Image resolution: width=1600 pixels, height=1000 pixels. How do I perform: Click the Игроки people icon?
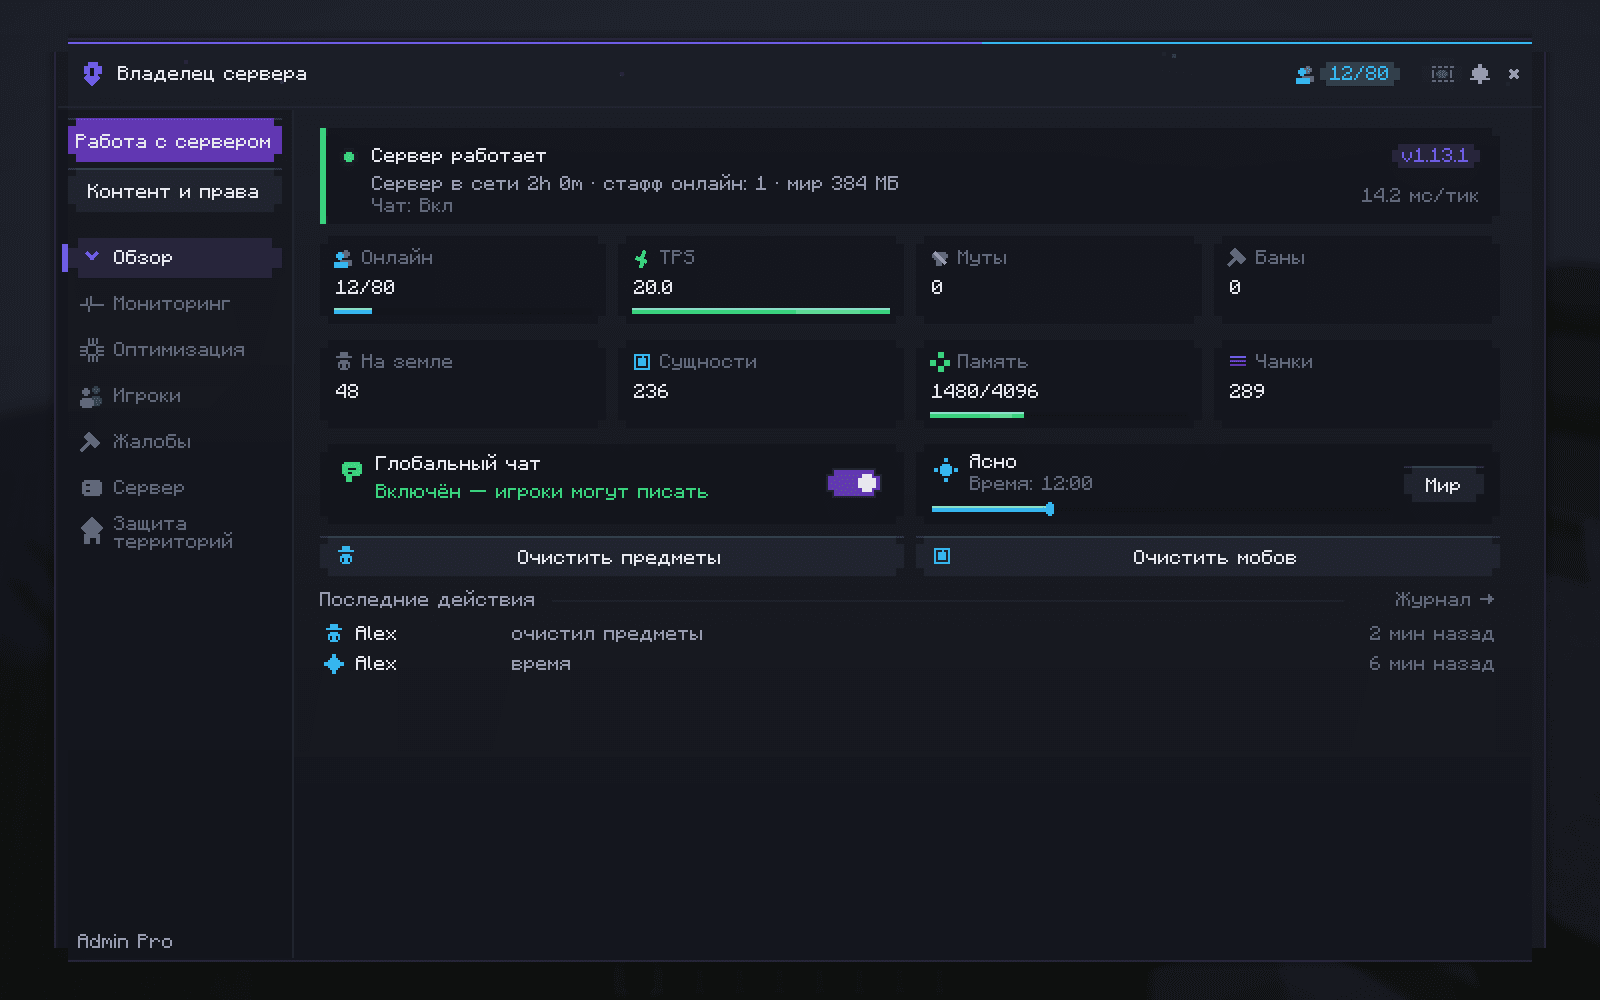tap(91, 396)
